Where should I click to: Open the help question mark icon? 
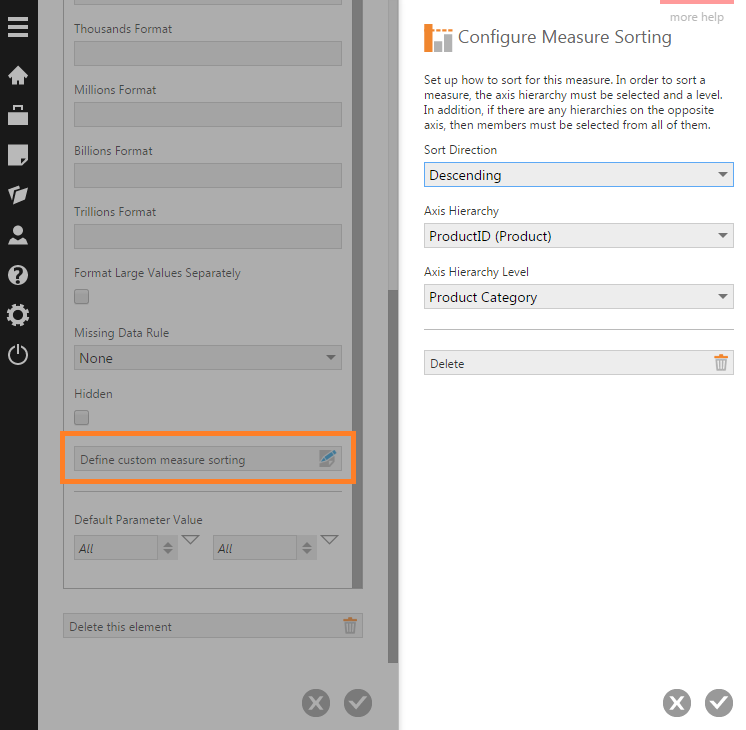pos(18,275)
